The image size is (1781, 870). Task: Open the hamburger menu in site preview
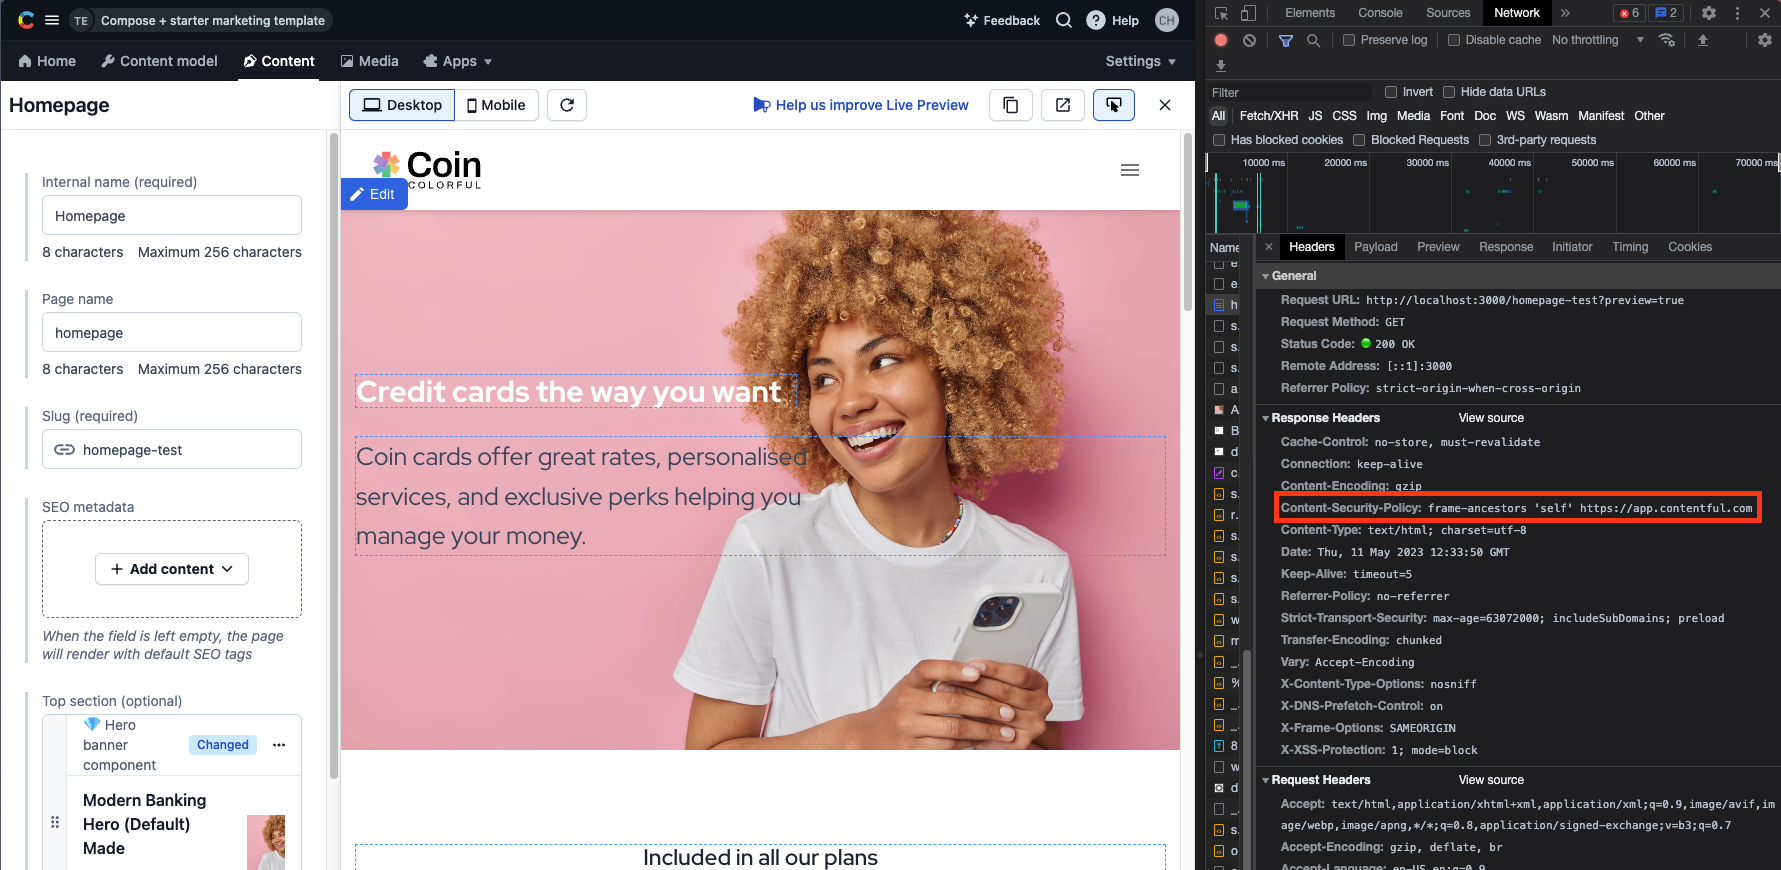click(1130, 170)
